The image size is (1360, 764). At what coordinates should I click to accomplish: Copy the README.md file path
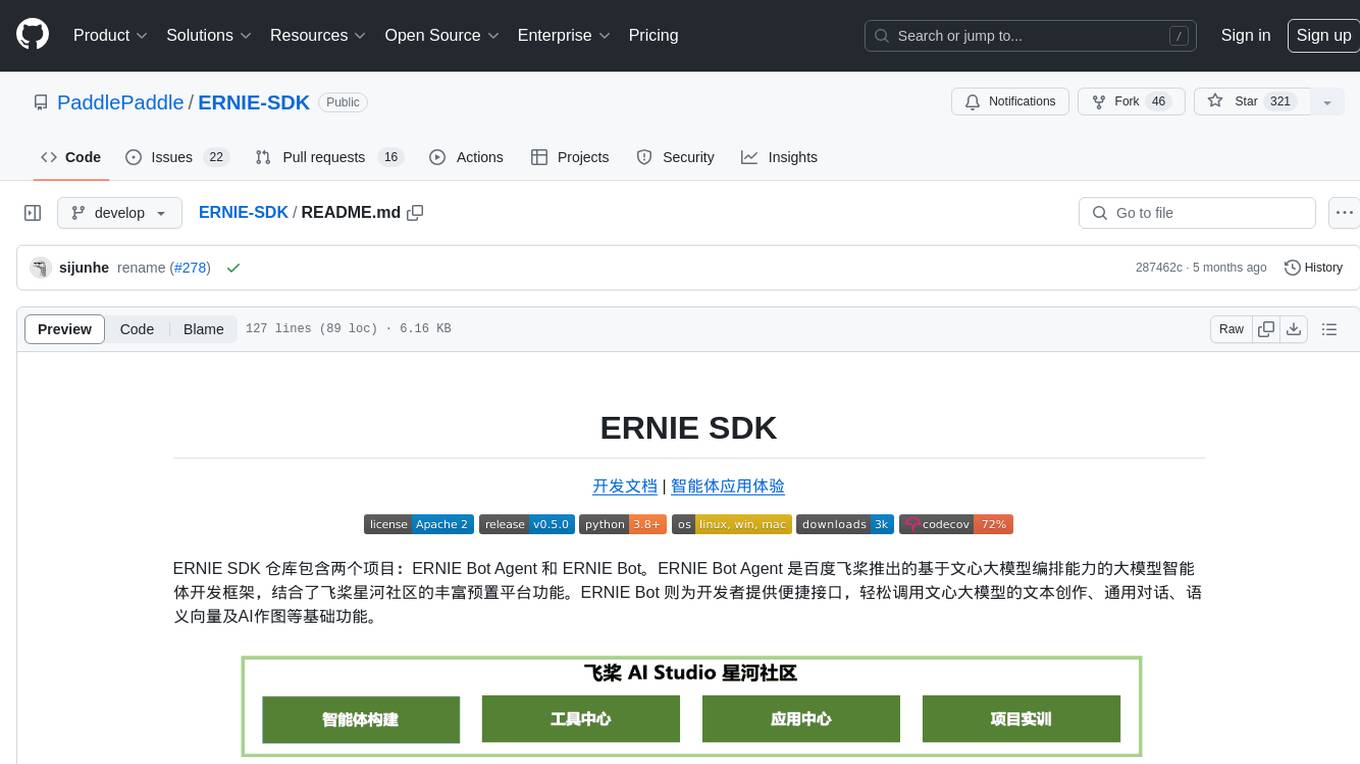pyautogui.click(x=415, y=213)
